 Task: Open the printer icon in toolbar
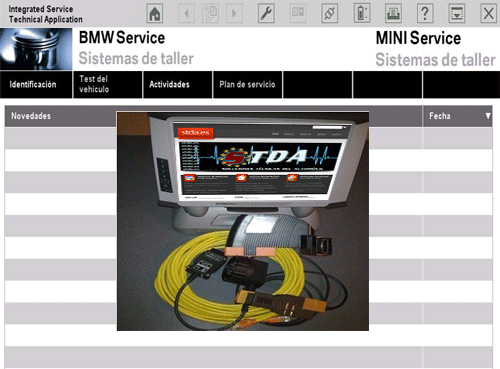coord(393,13)
